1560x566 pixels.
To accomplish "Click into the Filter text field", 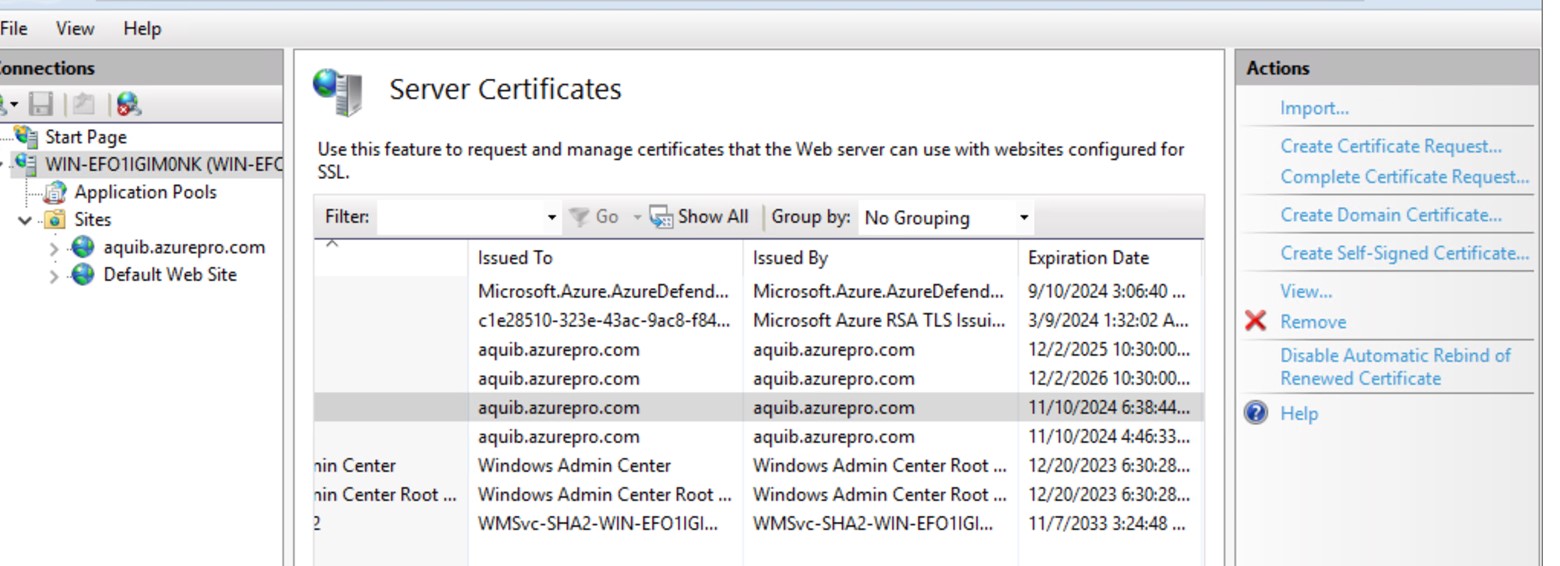I will pyautogui.click(x=460, y=217).
